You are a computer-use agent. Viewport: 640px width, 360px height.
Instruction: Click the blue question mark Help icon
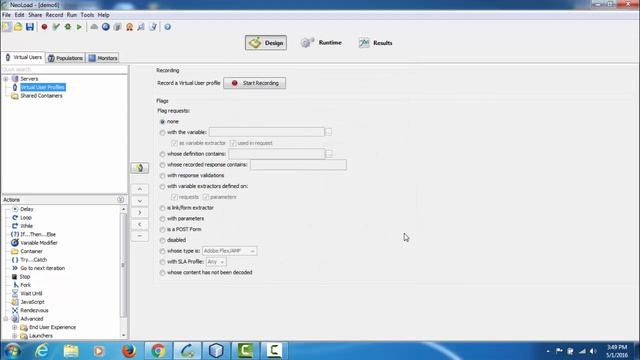coord(168,27)
